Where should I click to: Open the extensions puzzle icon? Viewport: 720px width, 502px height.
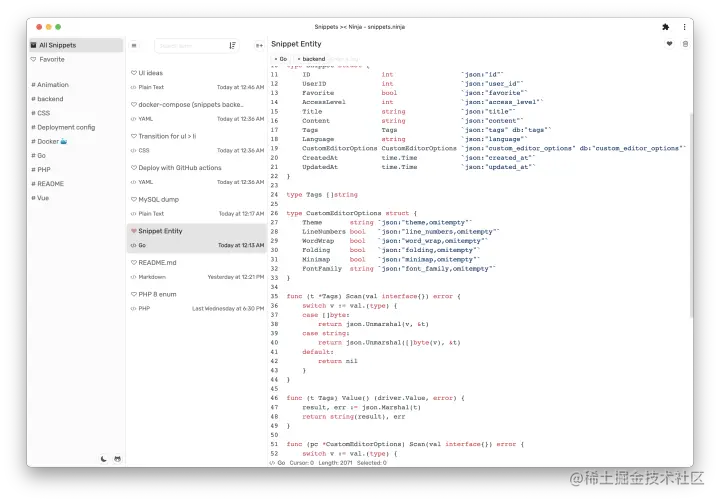tap(665, 27)
